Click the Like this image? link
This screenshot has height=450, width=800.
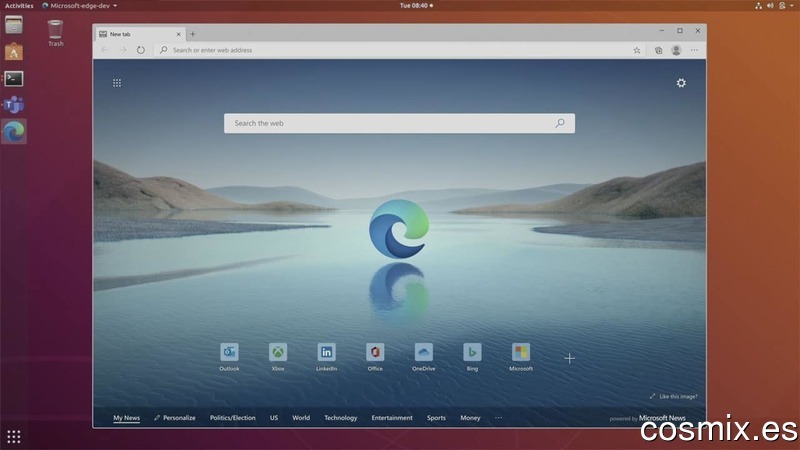pos(673,396)
